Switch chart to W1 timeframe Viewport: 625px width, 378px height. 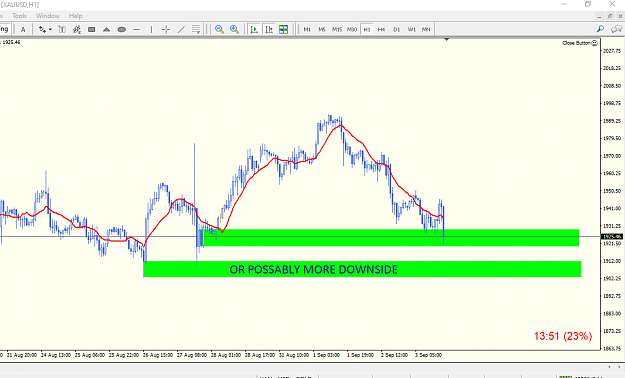[x=411, y=30]
